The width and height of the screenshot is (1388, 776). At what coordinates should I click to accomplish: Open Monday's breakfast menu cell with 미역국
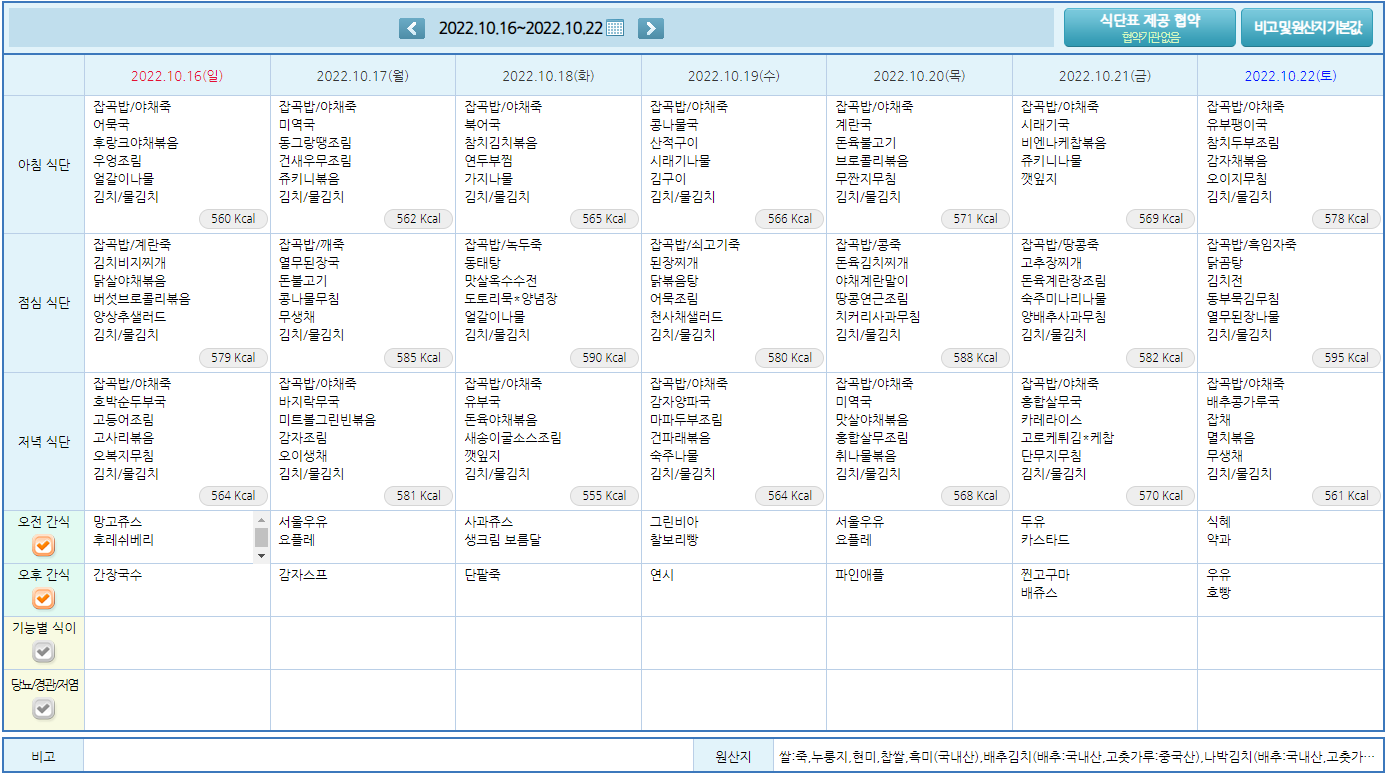pos(362,160)
